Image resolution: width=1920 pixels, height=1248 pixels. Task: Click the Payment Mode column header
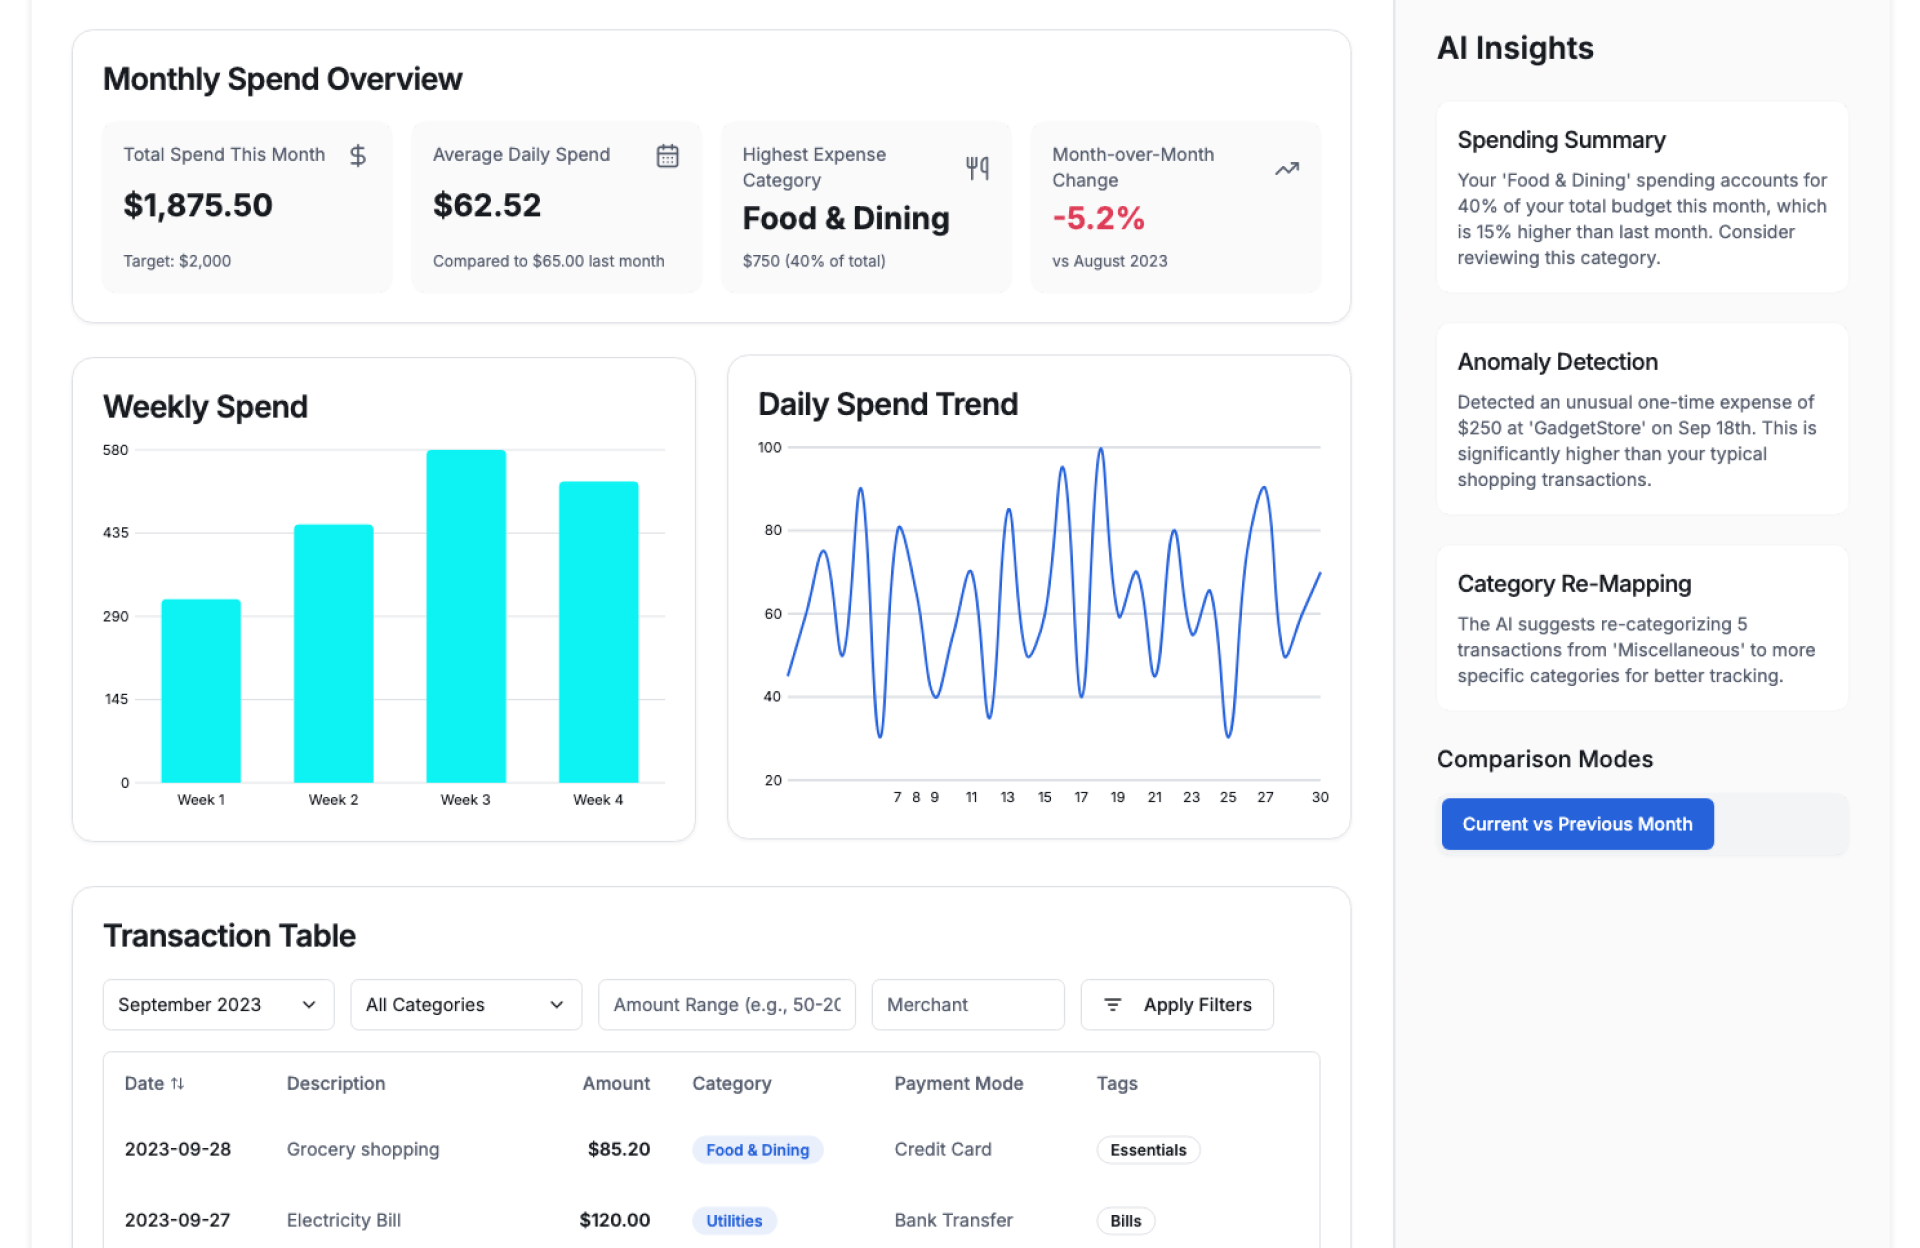point(957,1083)
